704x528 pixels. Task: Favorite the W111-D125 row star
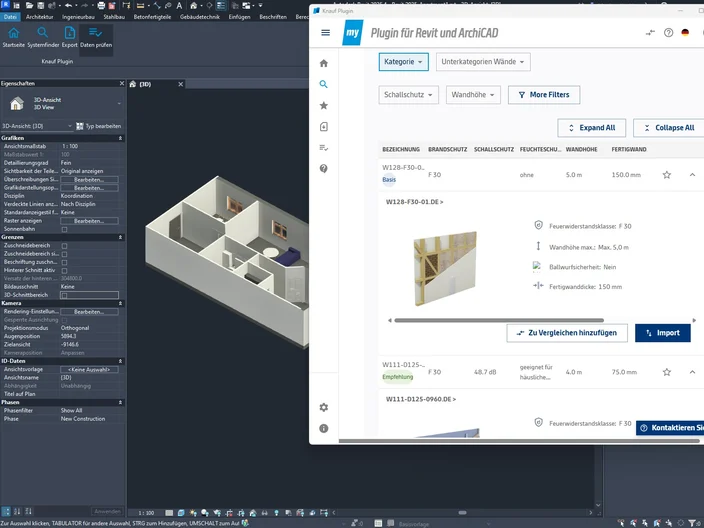667,372
